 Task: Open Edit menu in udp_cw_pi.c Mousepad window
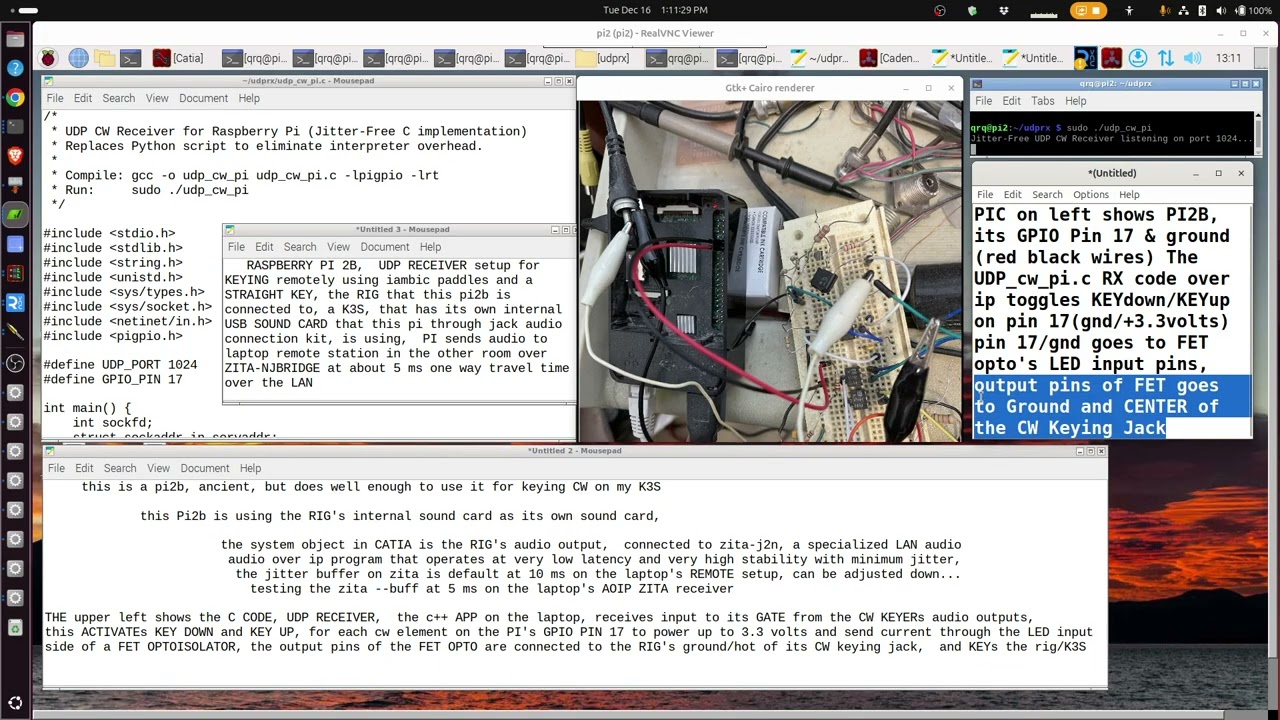click(82, 98)
